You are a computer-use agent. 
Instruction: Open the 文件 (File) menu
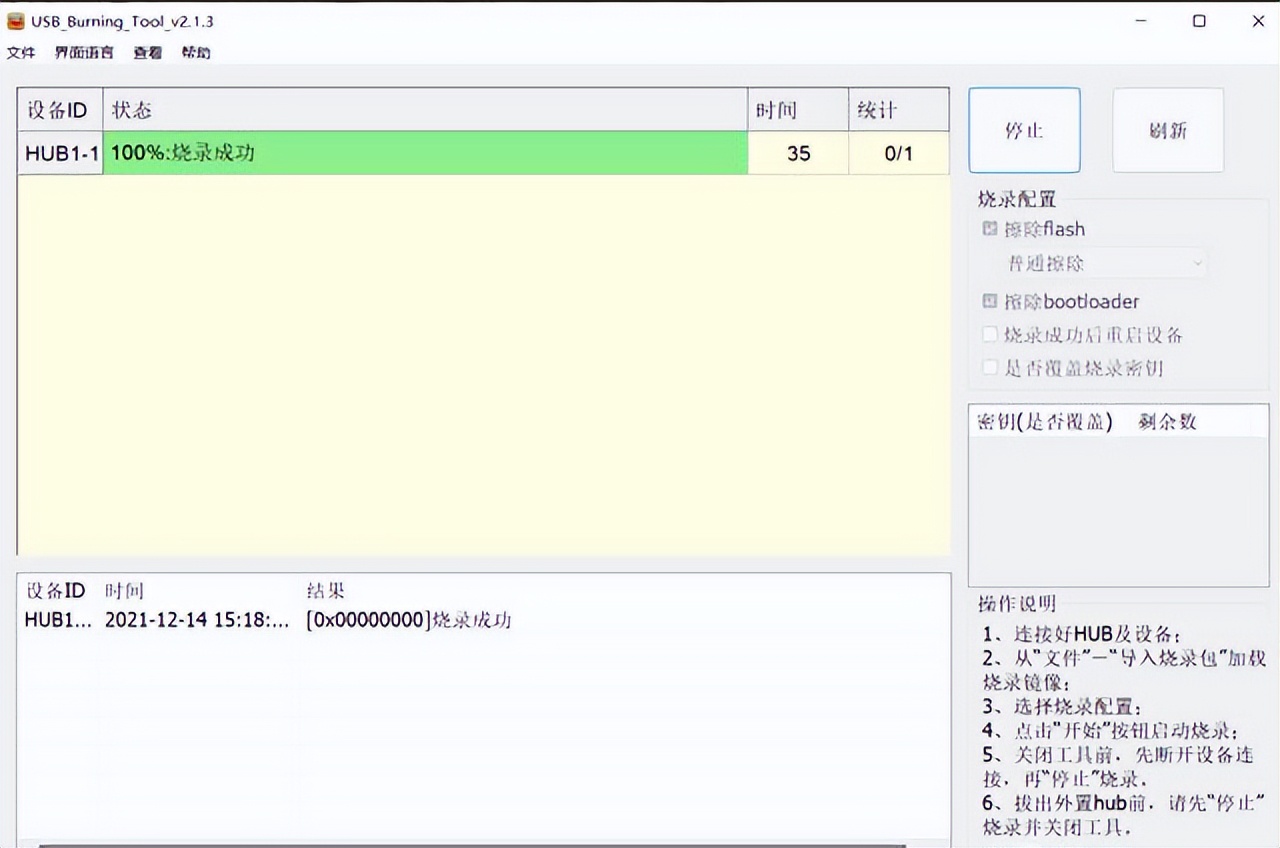click(x=21, y=52)
